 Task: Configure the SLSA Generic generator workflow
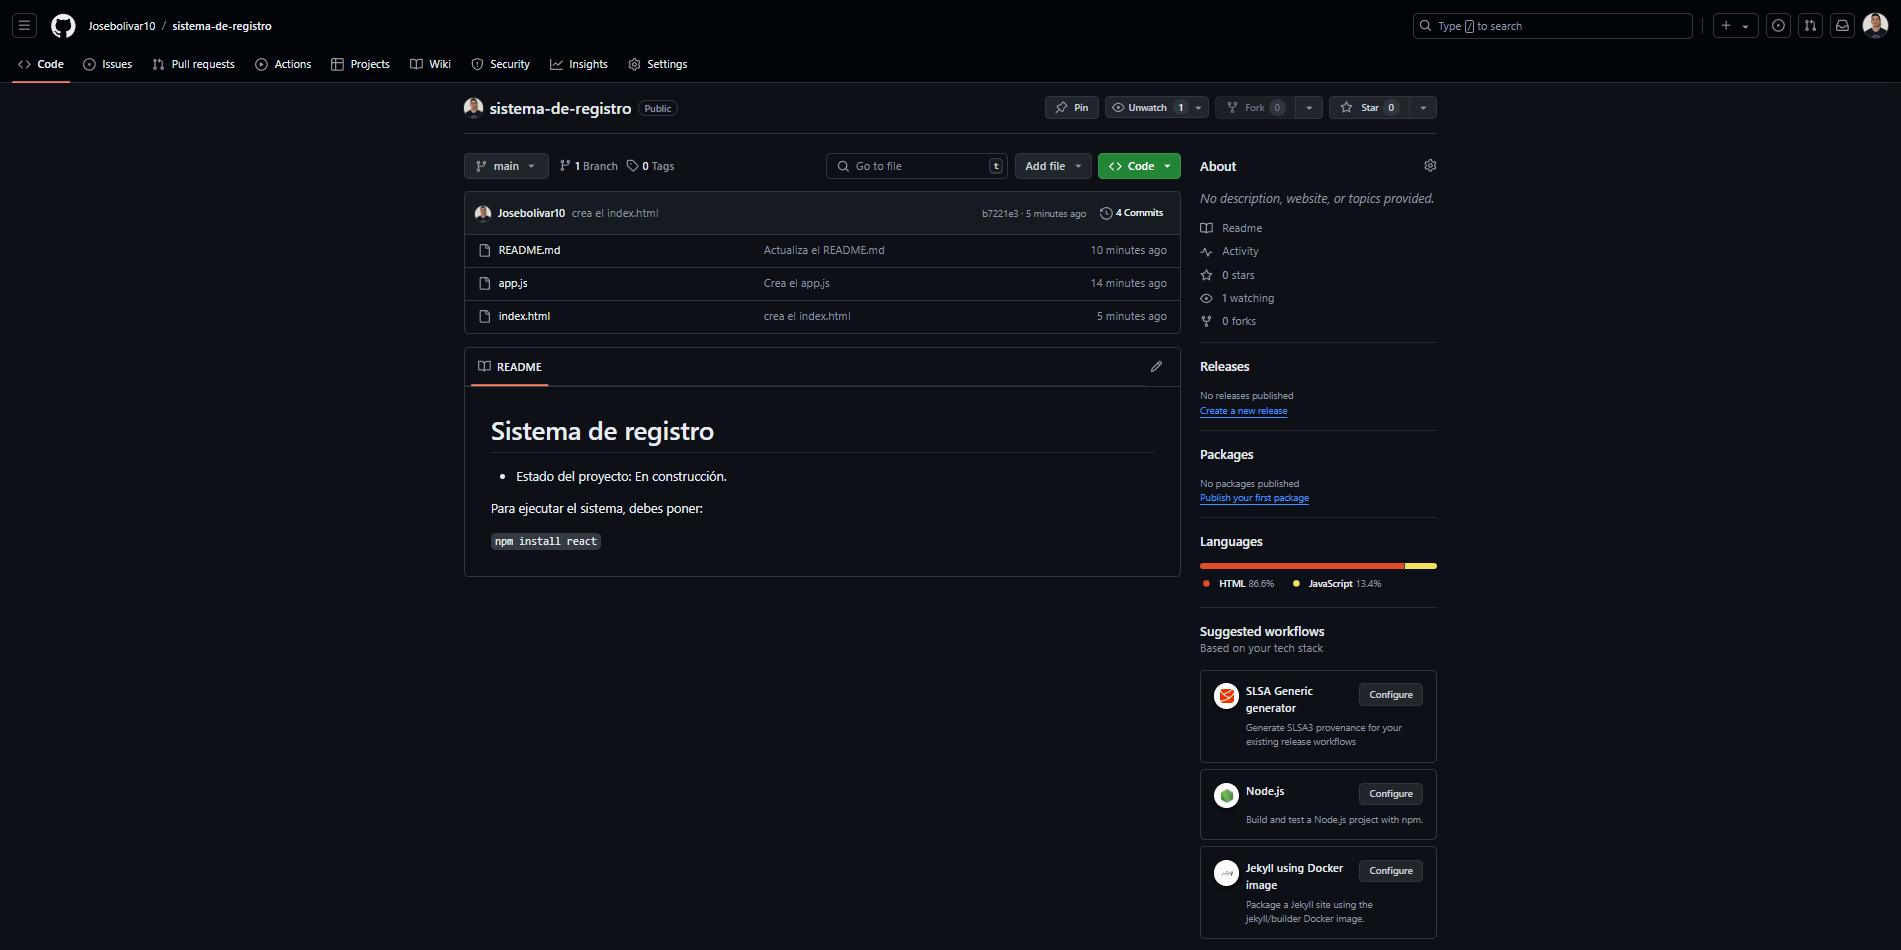coord(1390,695)
